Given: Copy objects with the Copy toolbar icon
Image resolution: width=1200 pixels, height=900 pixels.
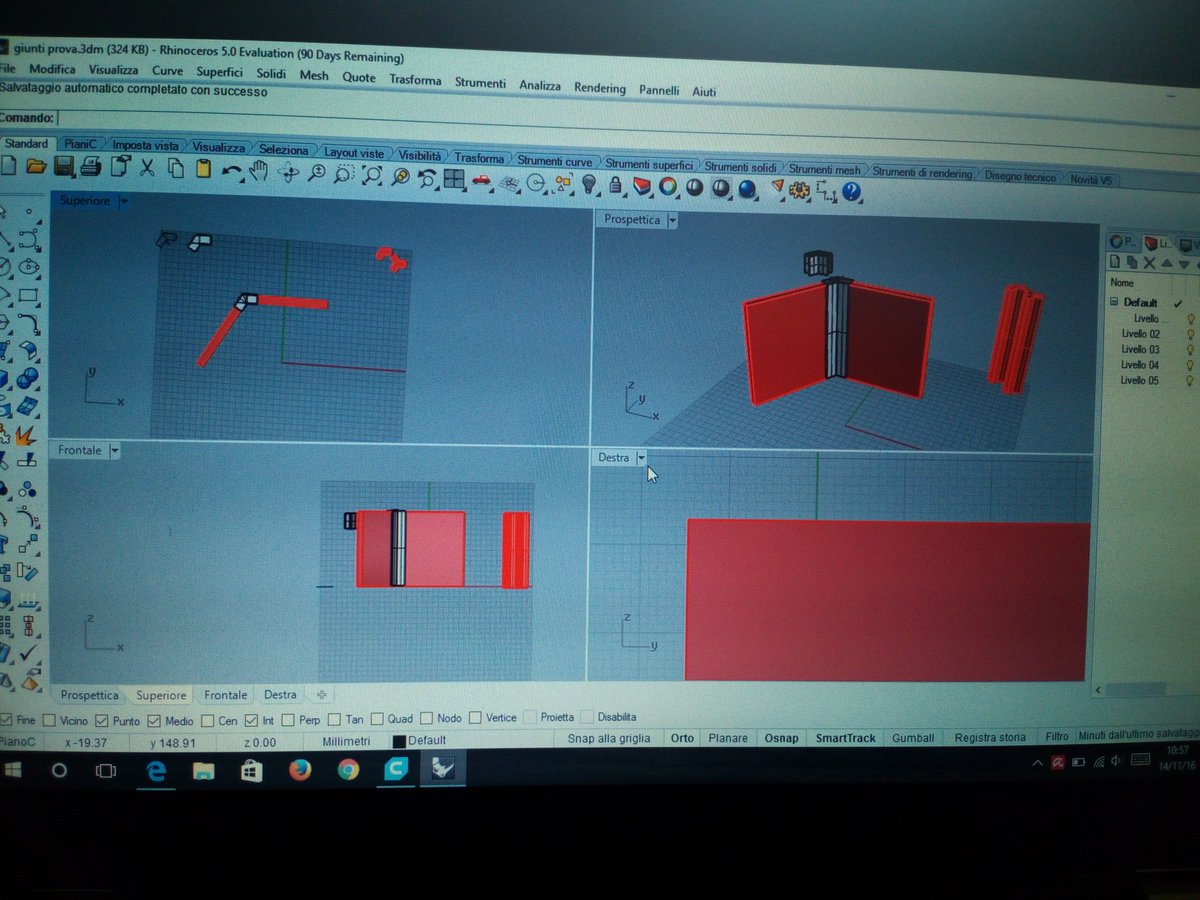Looking at the screenshot, I should pos(175,168).
